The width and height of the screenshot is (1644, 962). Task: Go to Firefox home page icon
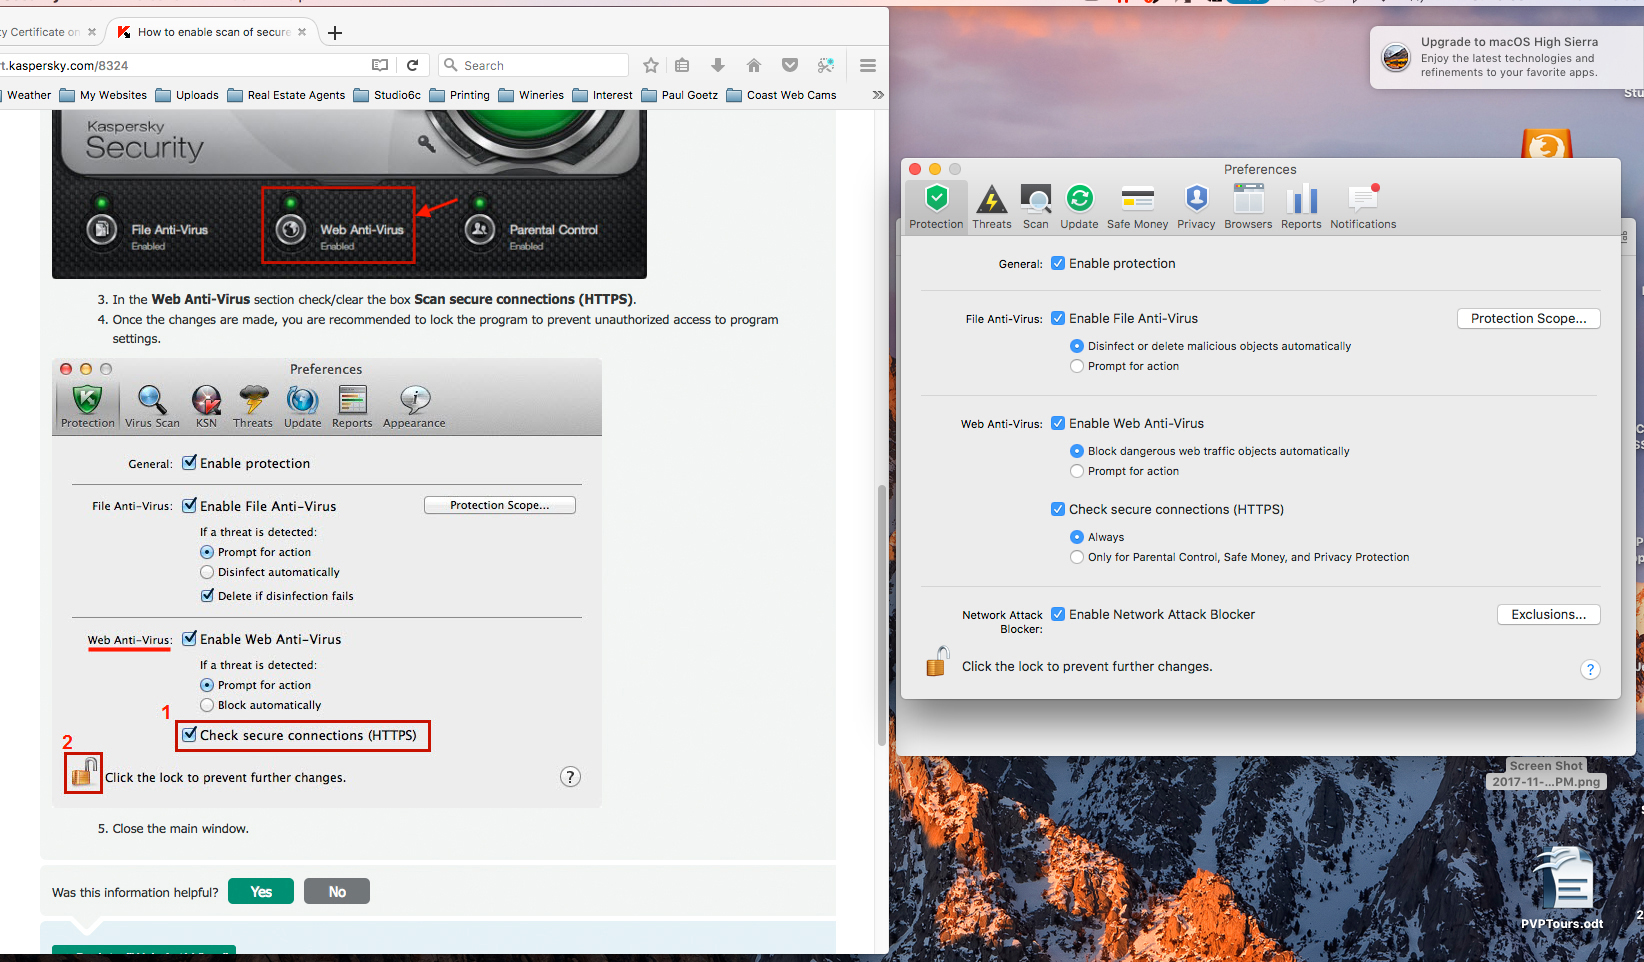click(x=754, y=65)
